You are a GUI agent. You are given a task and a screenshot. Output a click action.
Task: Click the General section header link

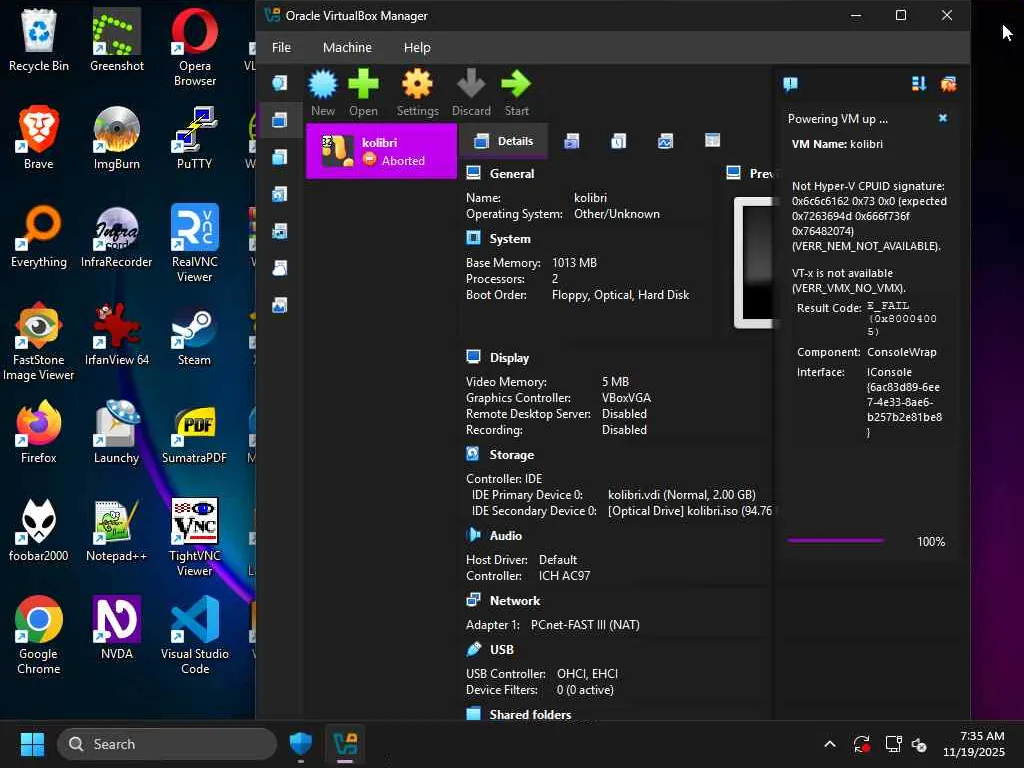click(511, 173)
